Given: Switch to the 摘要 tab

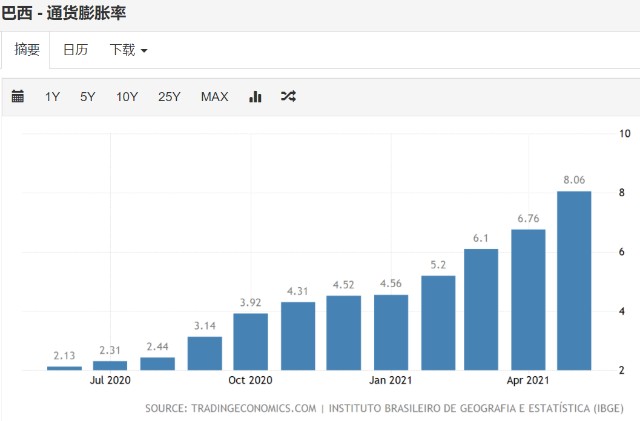Looking at the screenshot, I should [27, 50].
